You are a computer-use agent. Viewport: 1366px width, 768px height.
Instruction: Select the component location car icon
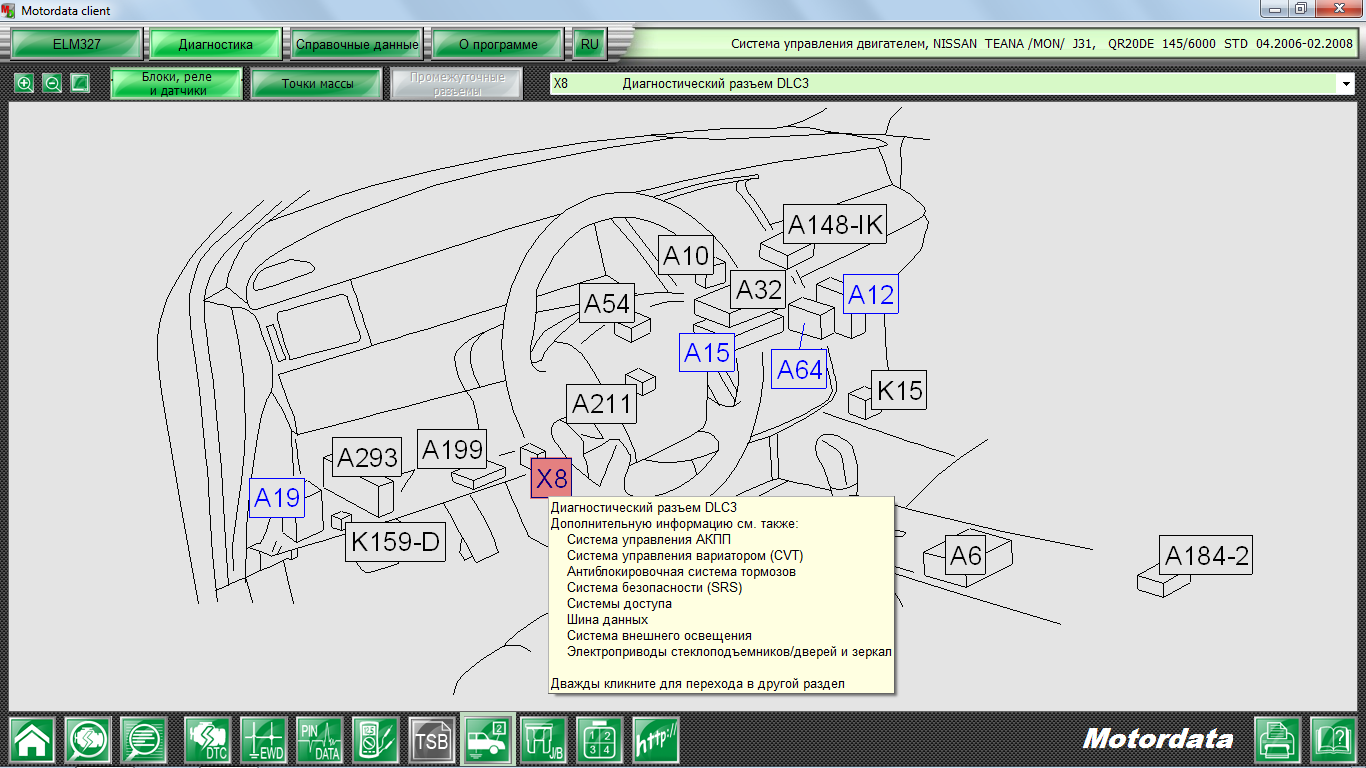(487, 741)
